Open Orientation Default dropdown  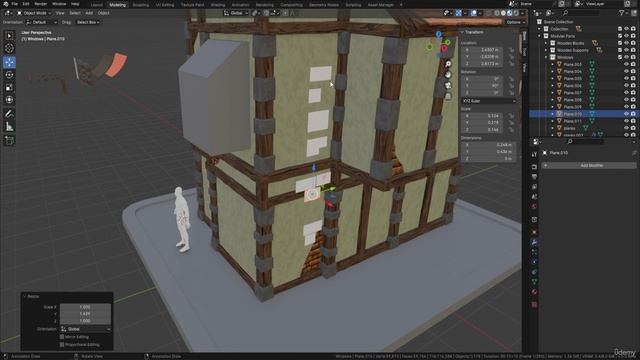pos(42,22)
